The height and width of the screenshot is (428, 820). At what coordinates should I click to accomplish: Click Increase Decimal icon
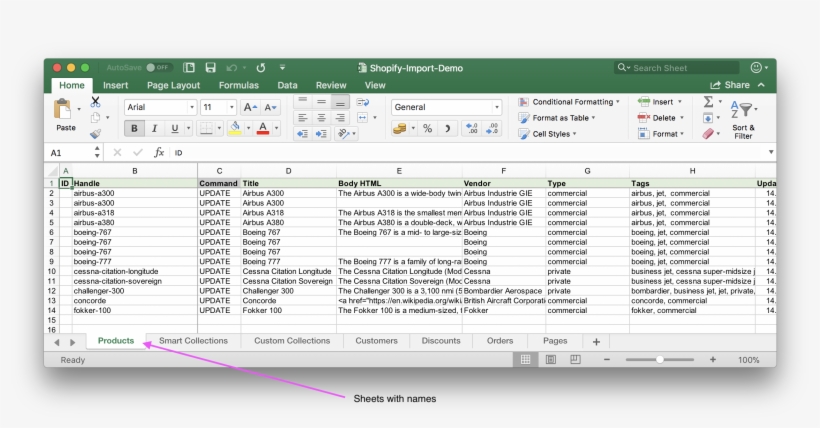472,129
